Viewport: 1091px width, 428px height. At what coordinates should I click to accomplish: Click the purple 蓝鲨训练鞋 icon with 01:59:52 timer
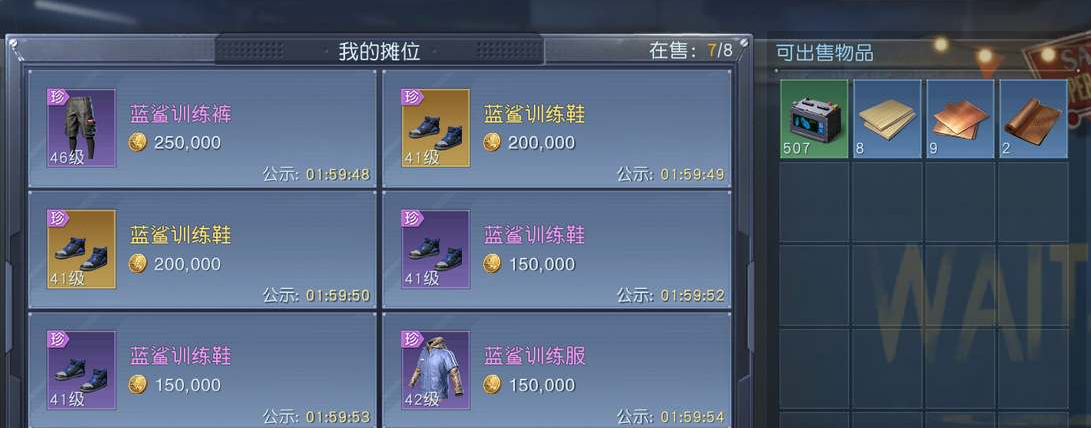[x=436, y=249]
